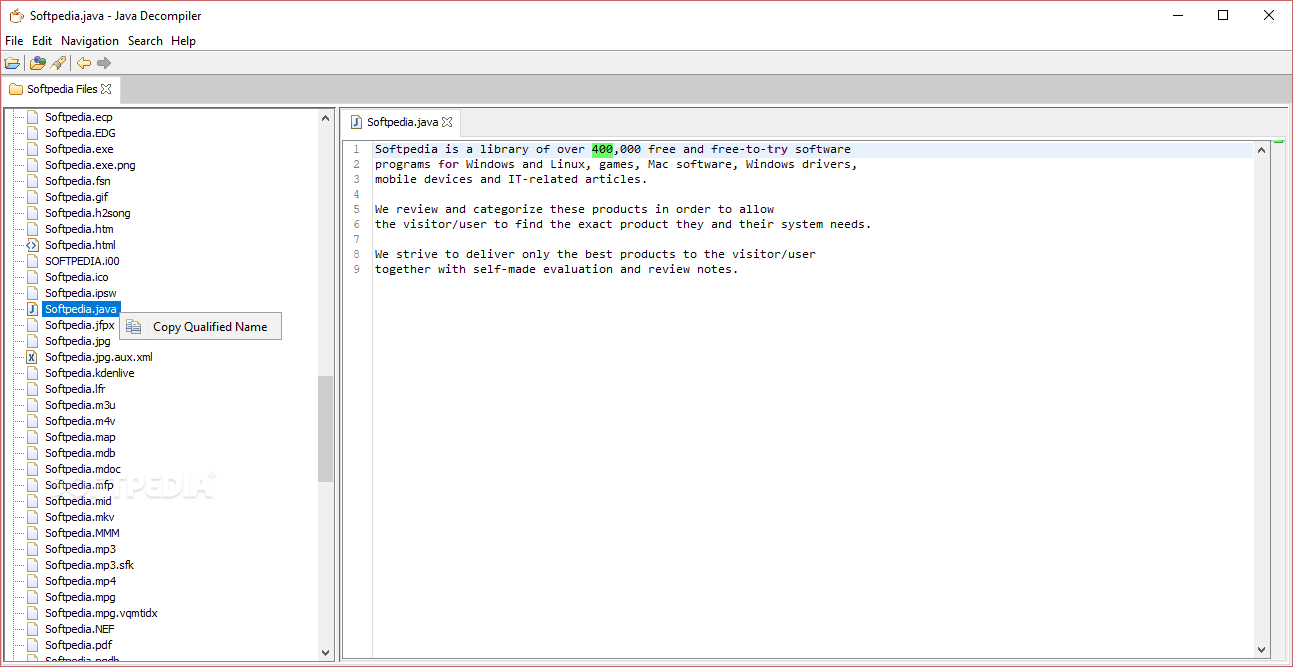This screenshot has width=1293, height=667.
Task: Select Softpedia.mp3.sfk in the file tree
Action: [x=89, y=565]
